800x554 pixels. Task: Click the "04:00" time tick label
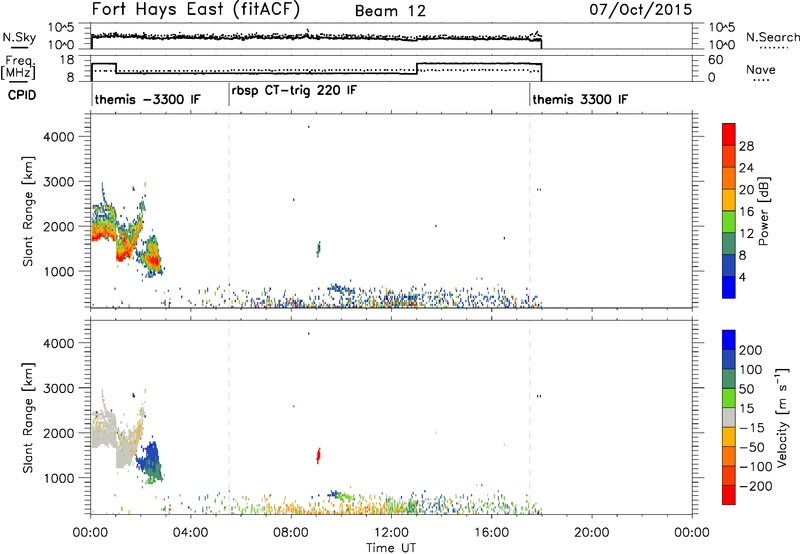[190, 533]
